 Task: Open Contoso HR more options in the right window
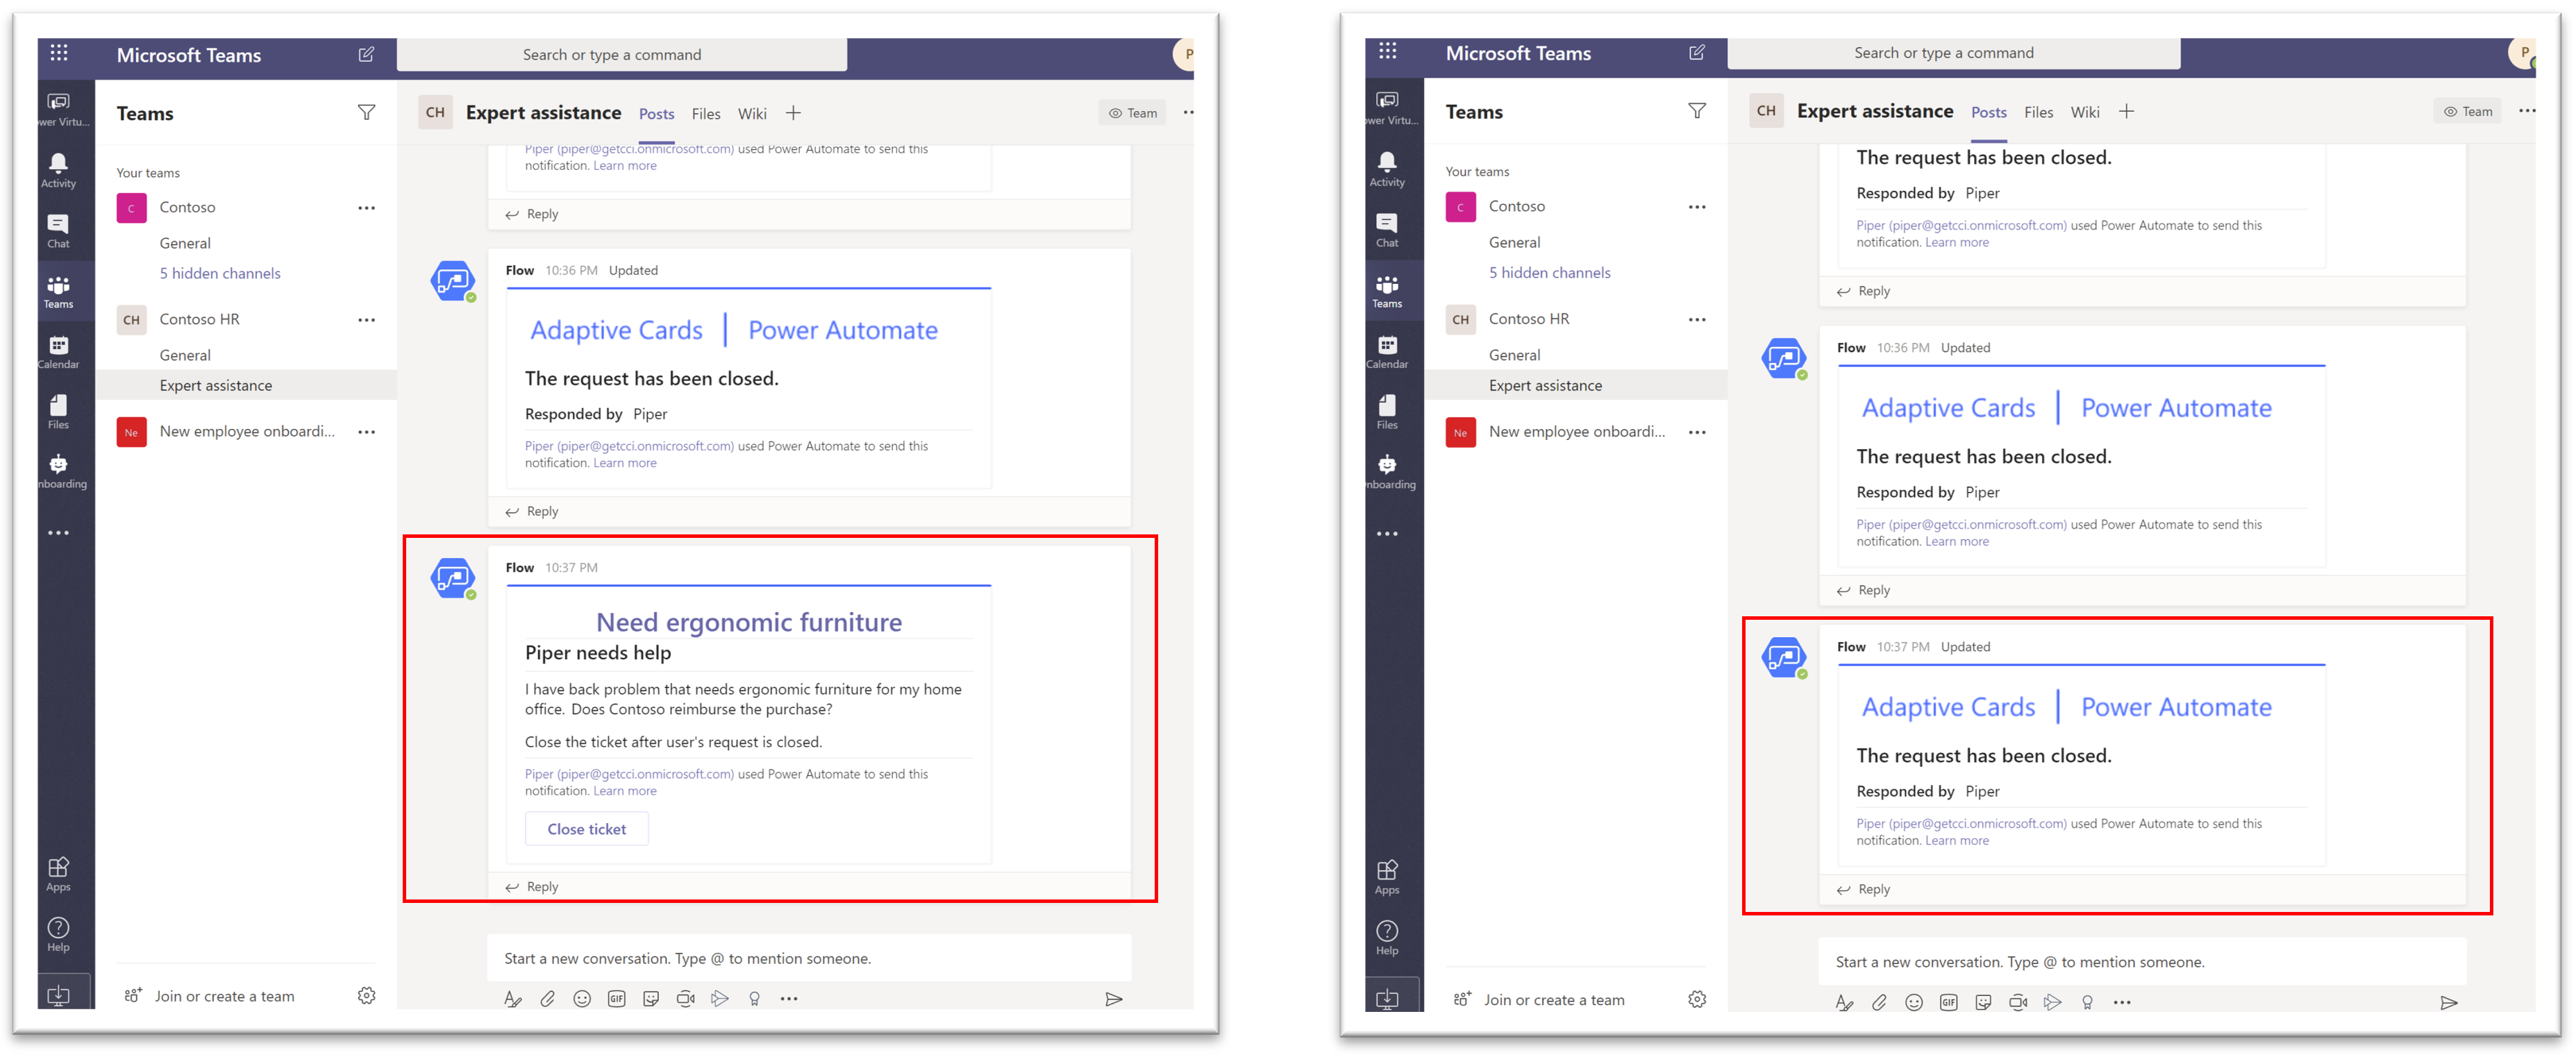[x=1697, y=319]
